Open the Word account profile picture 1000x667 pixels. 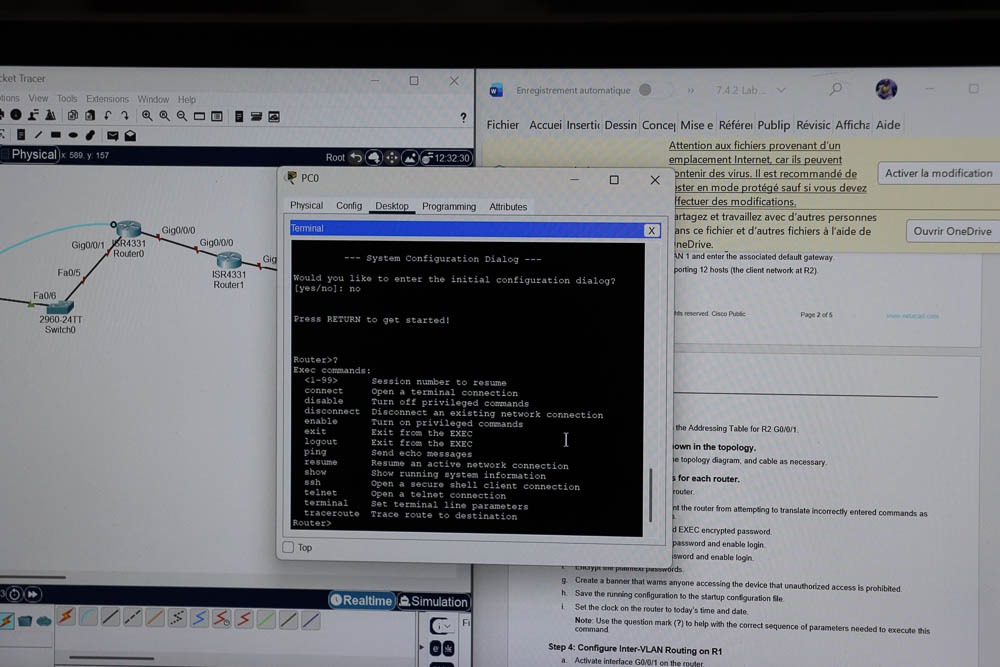pos(886,89)
